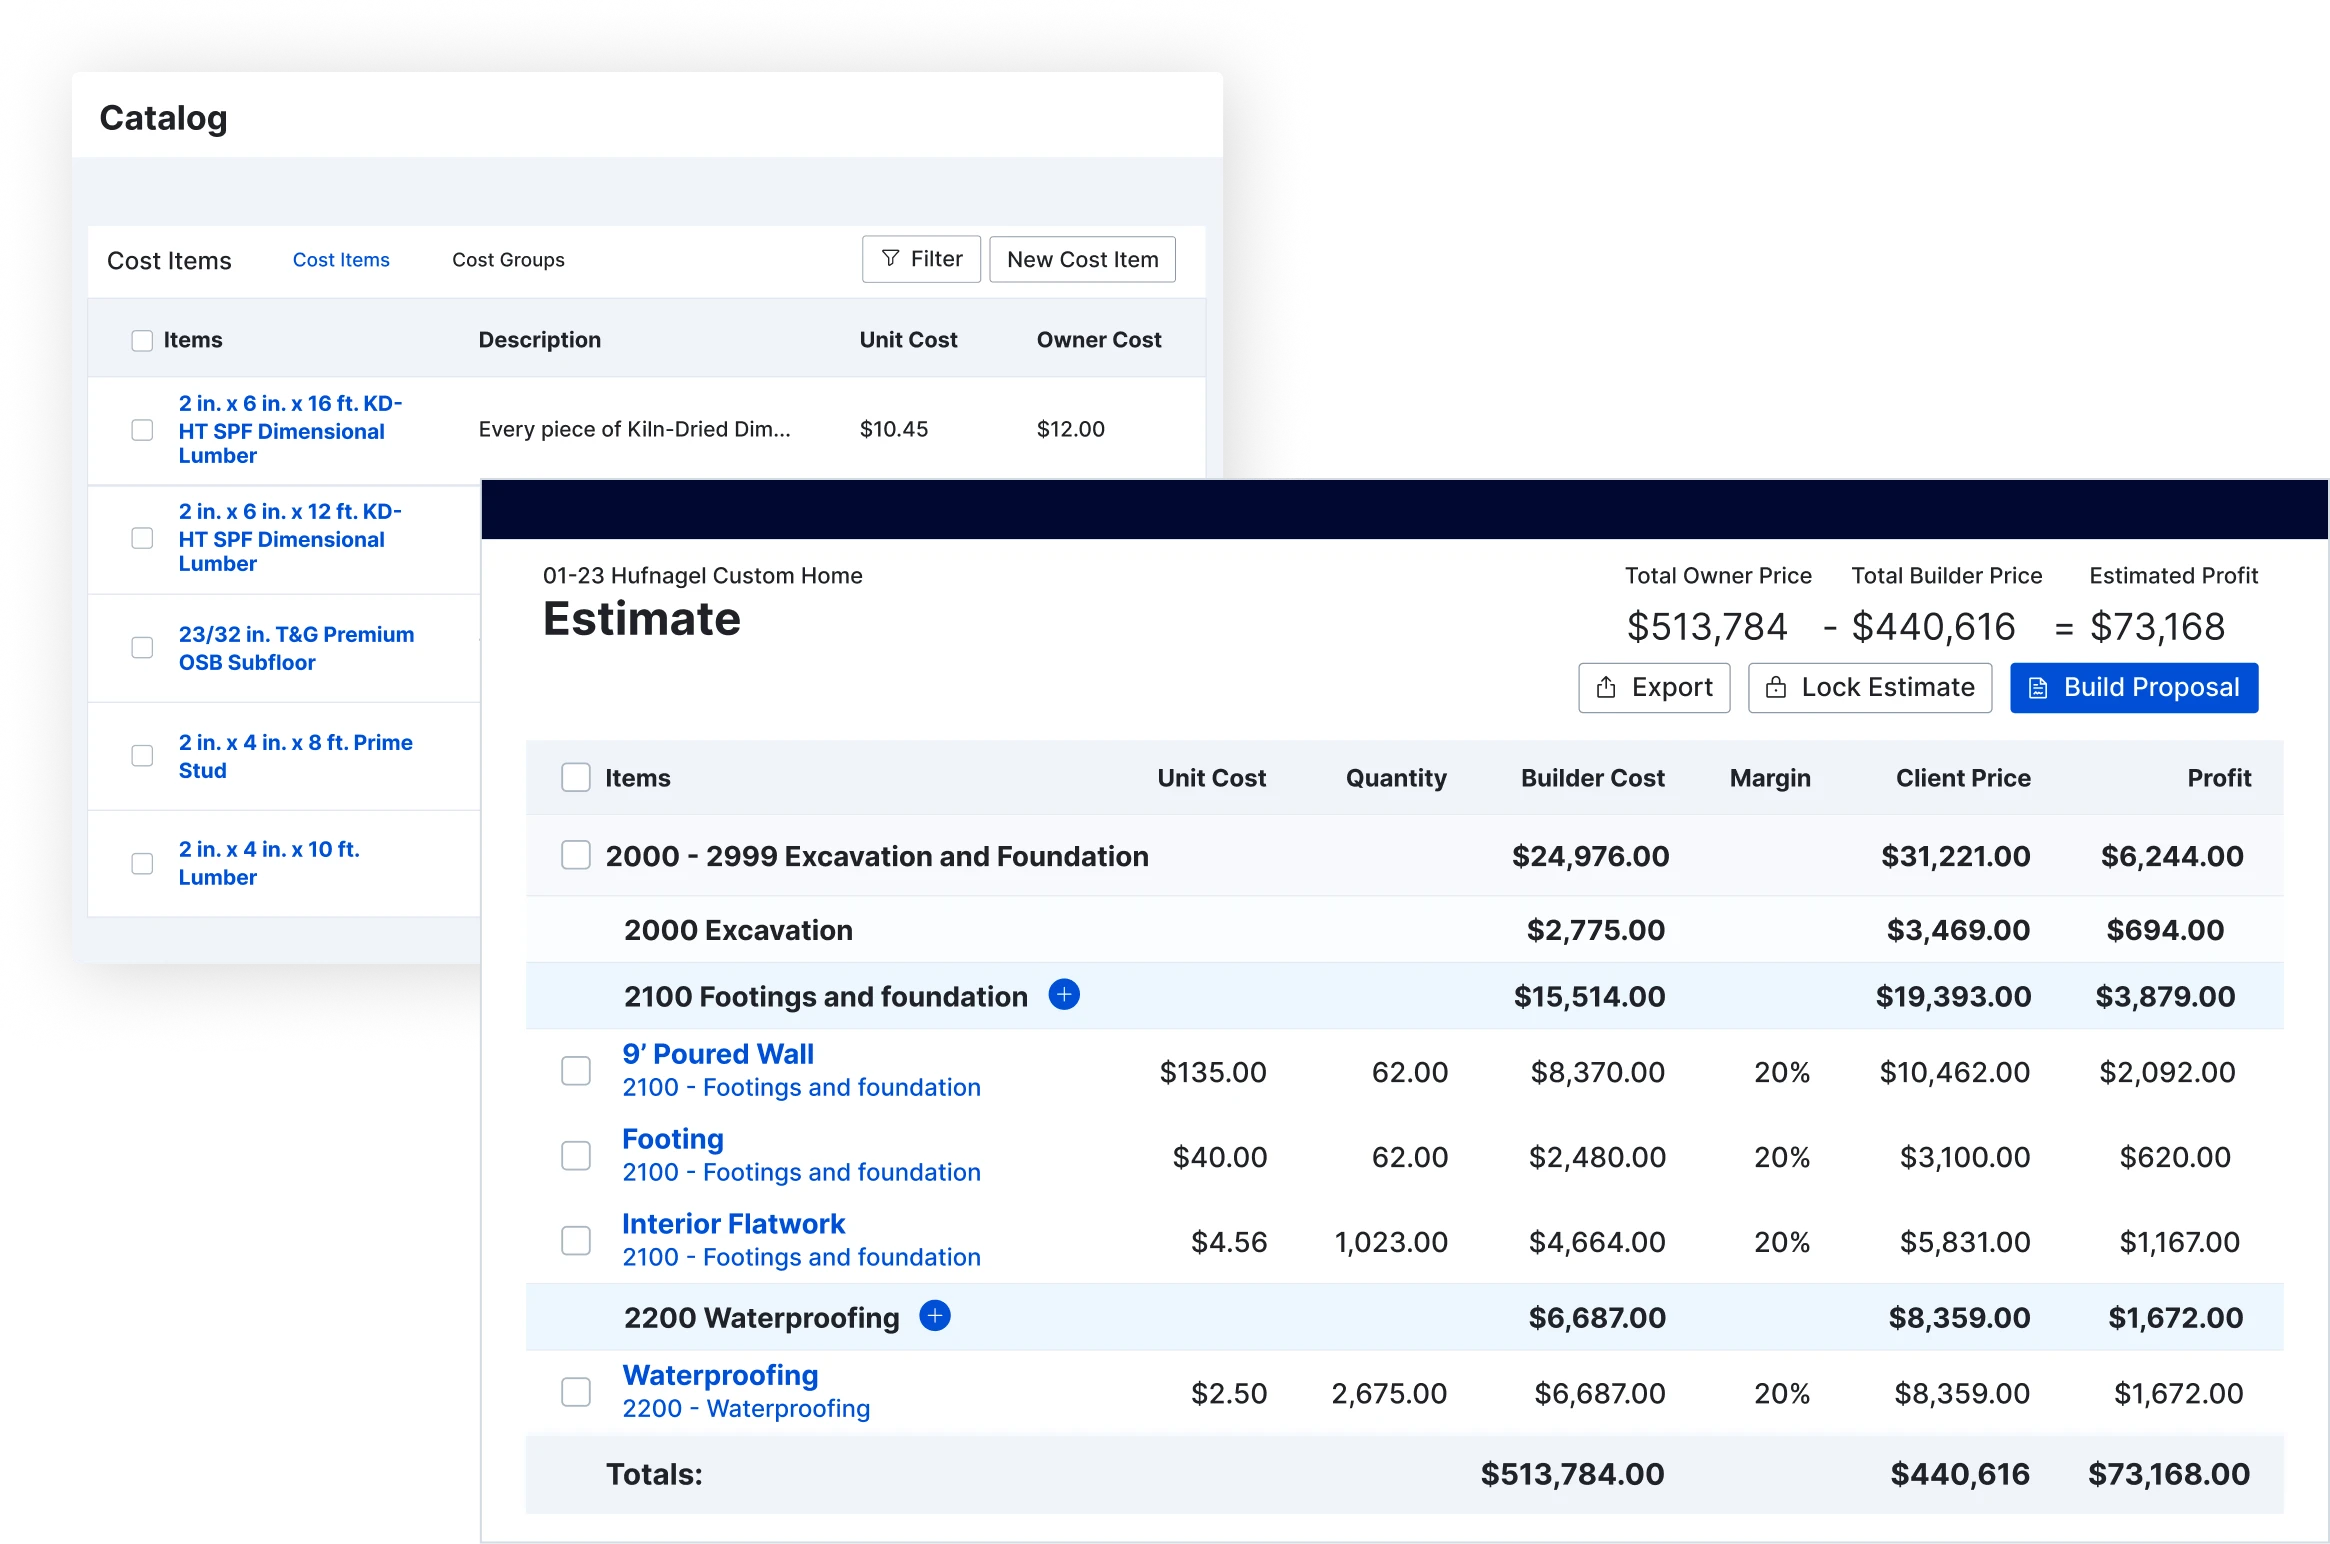
Task: Select the 2200 Waterproofing group row
Action: [1404, 1317]
